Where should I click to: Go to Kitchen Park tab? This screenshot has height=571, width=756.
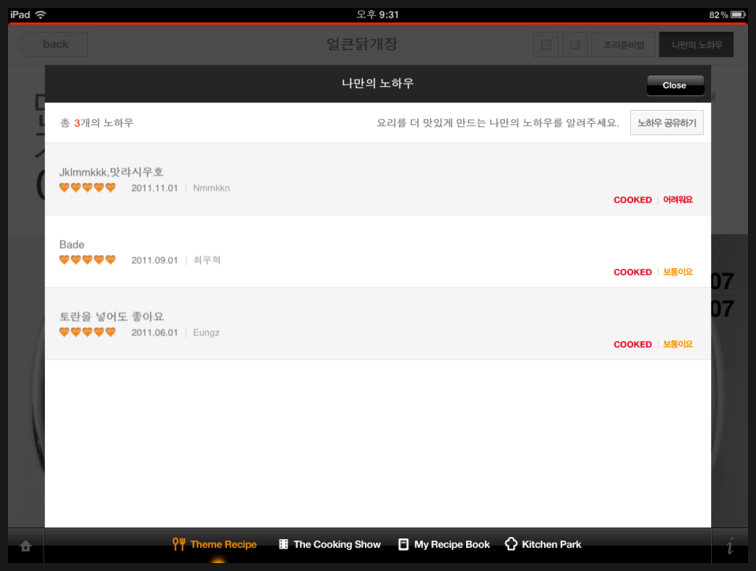coord(543,544)
